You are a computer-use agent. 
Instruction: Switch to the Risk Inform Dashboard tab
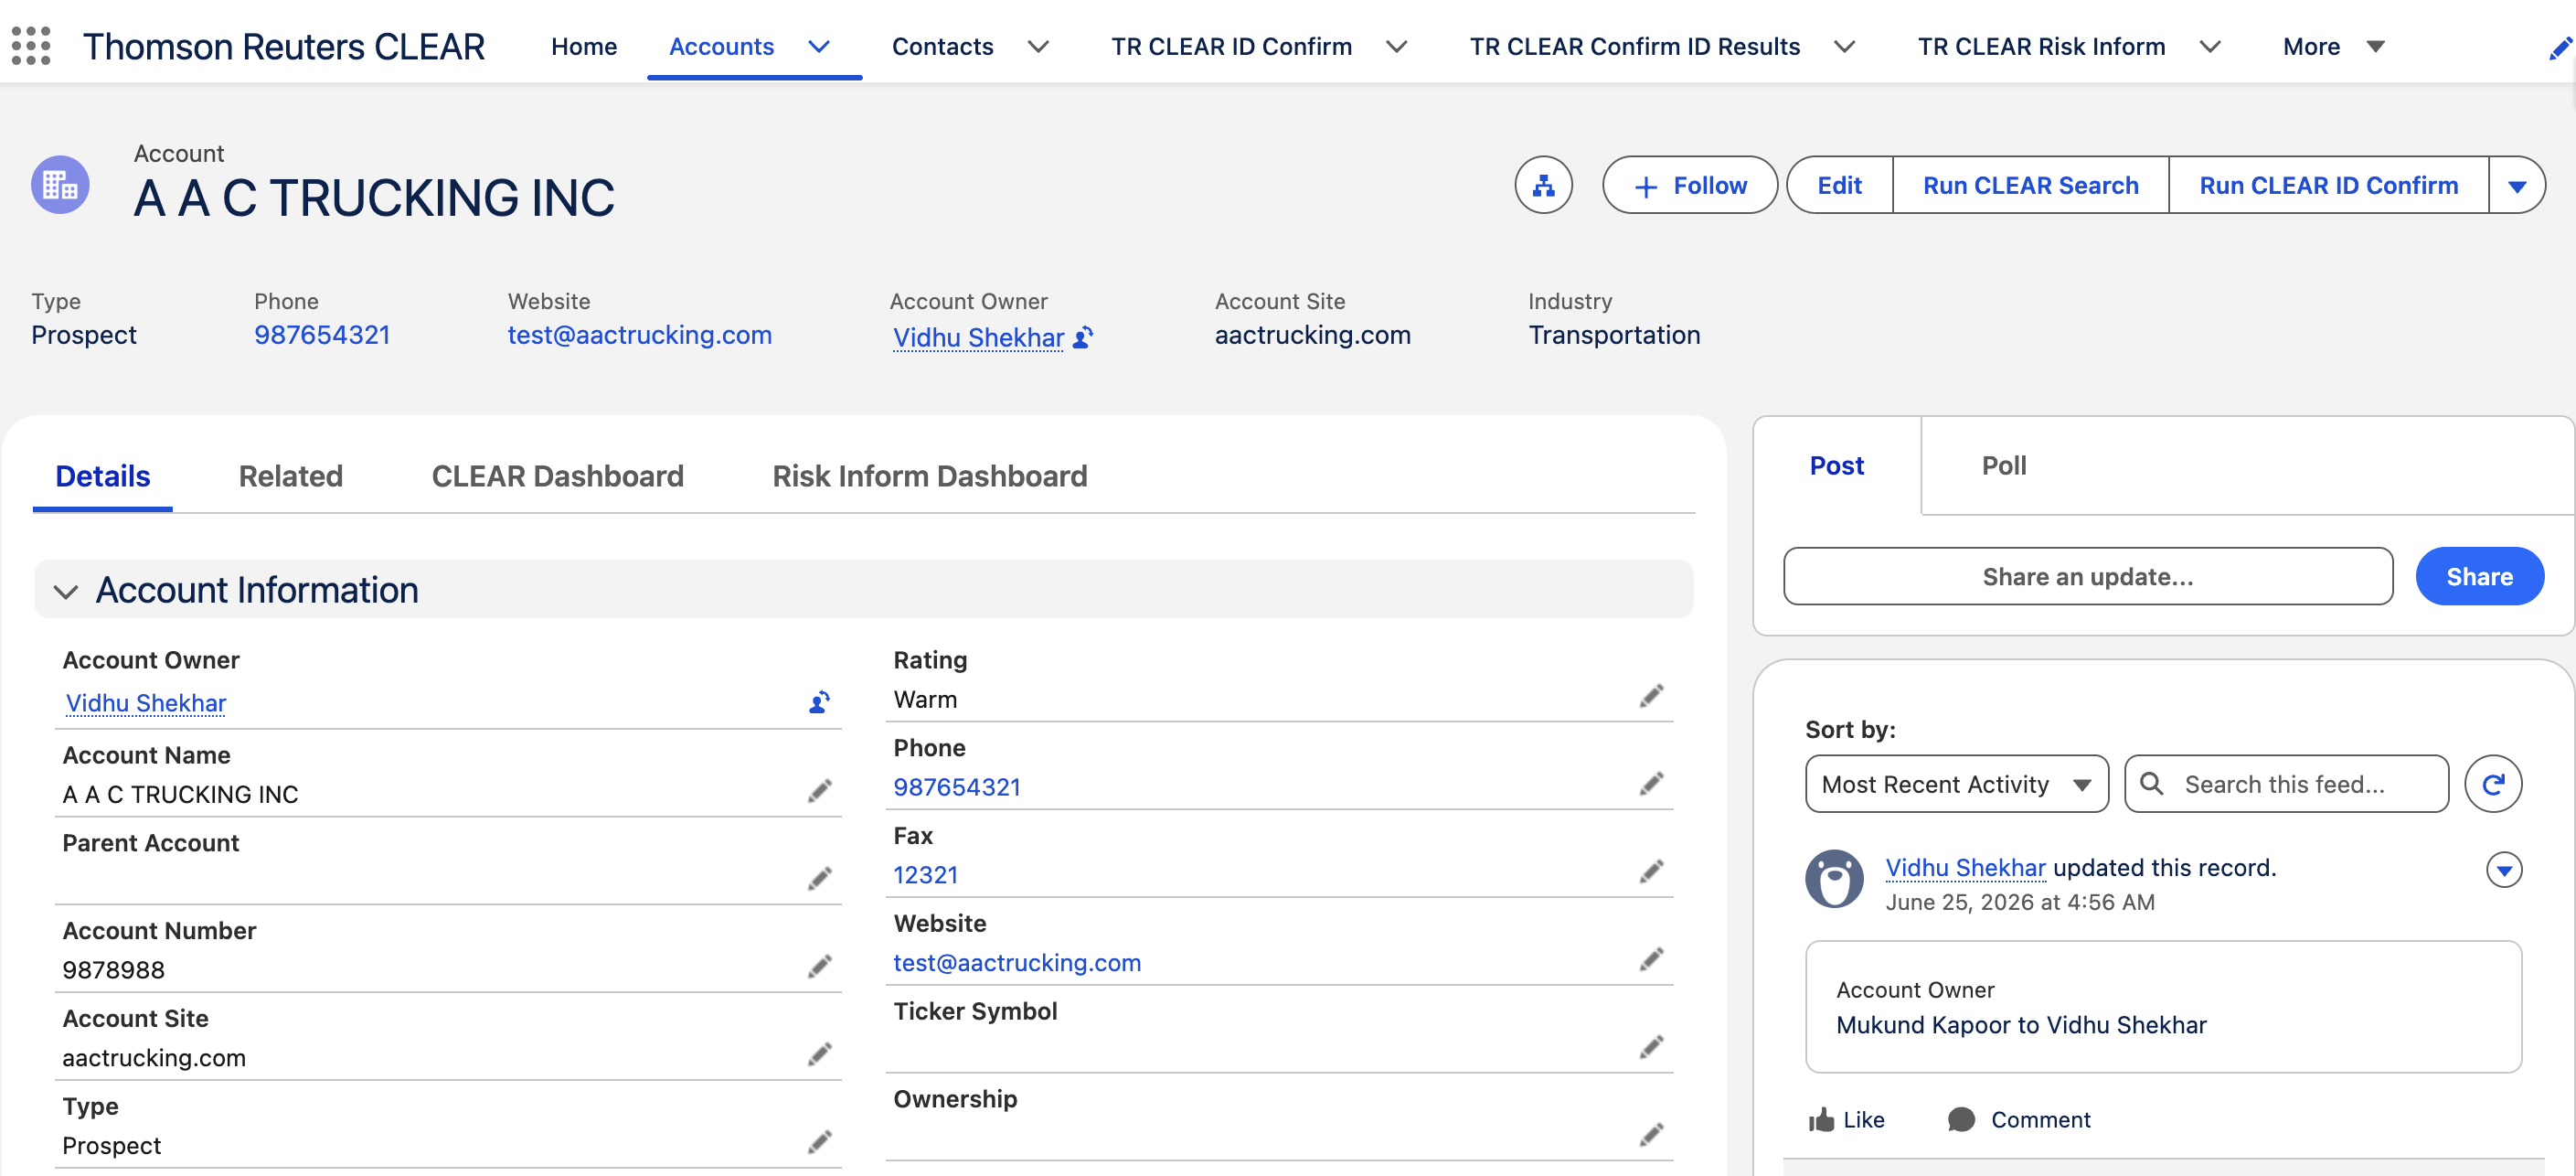[x=930, y=476]
